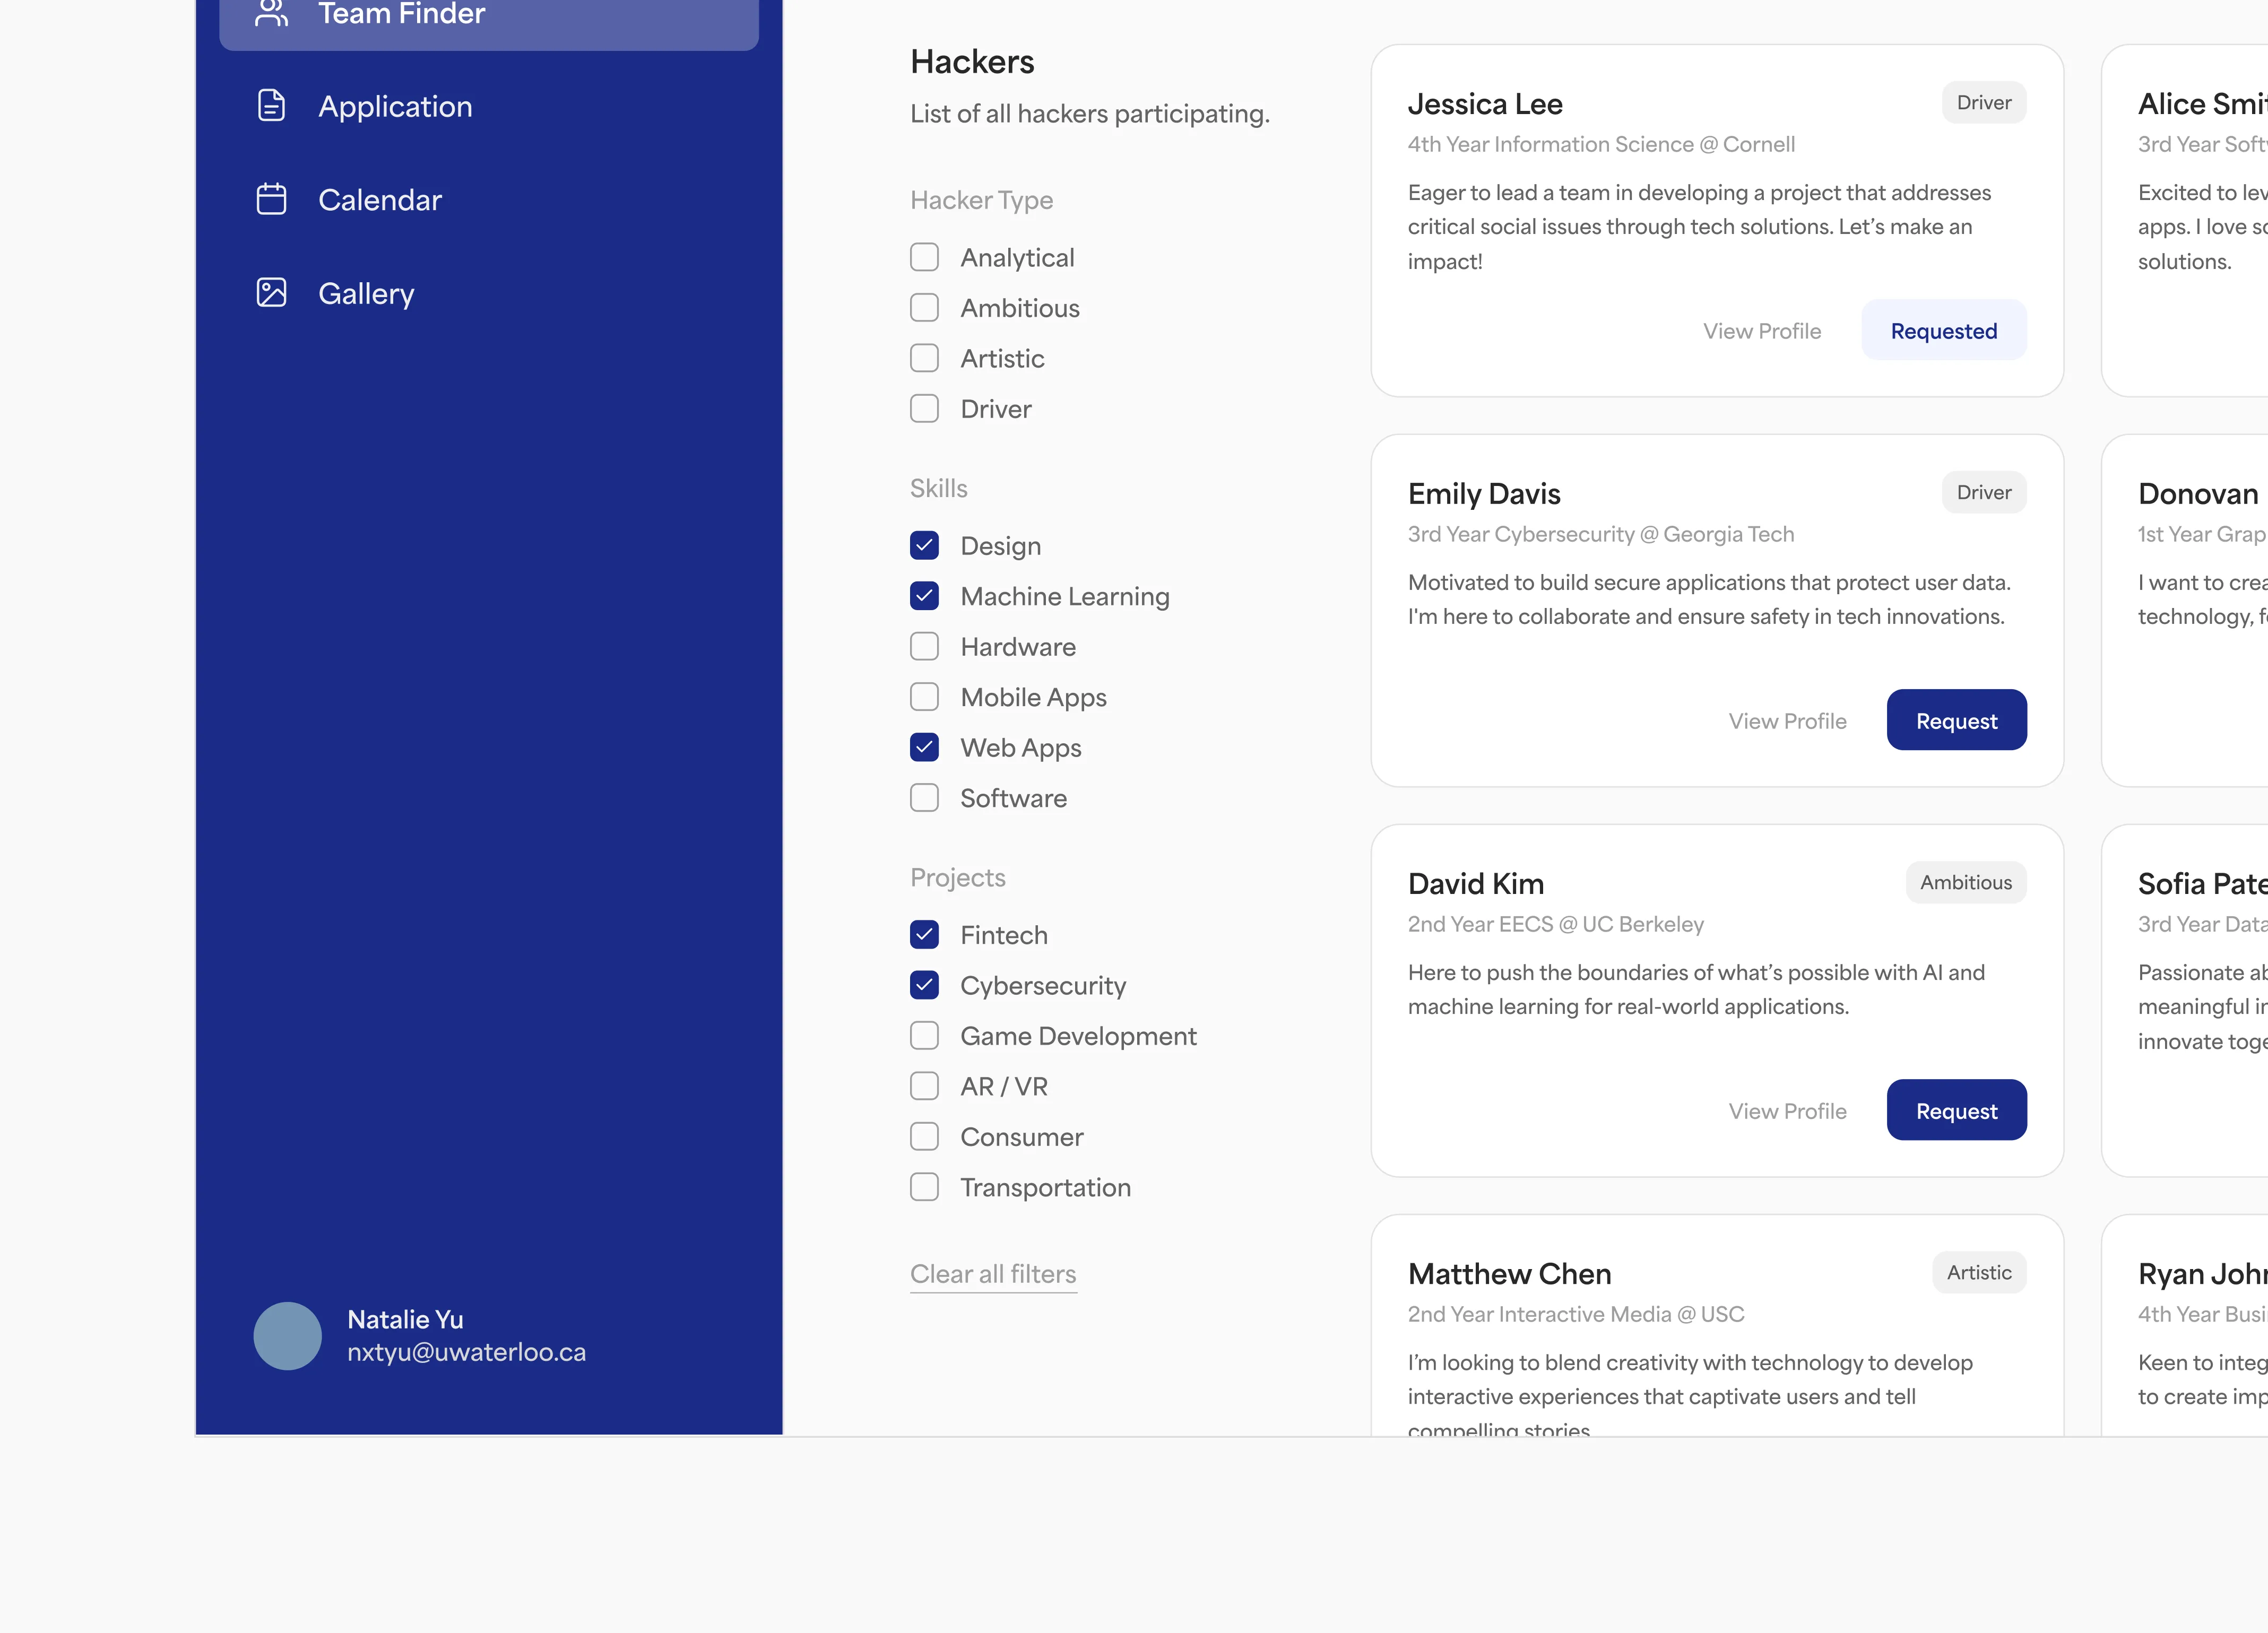Click the nxtyu@uwaterloo.ca email text
Viewport: 2268px width, 1633px height.
[466, 1353]
